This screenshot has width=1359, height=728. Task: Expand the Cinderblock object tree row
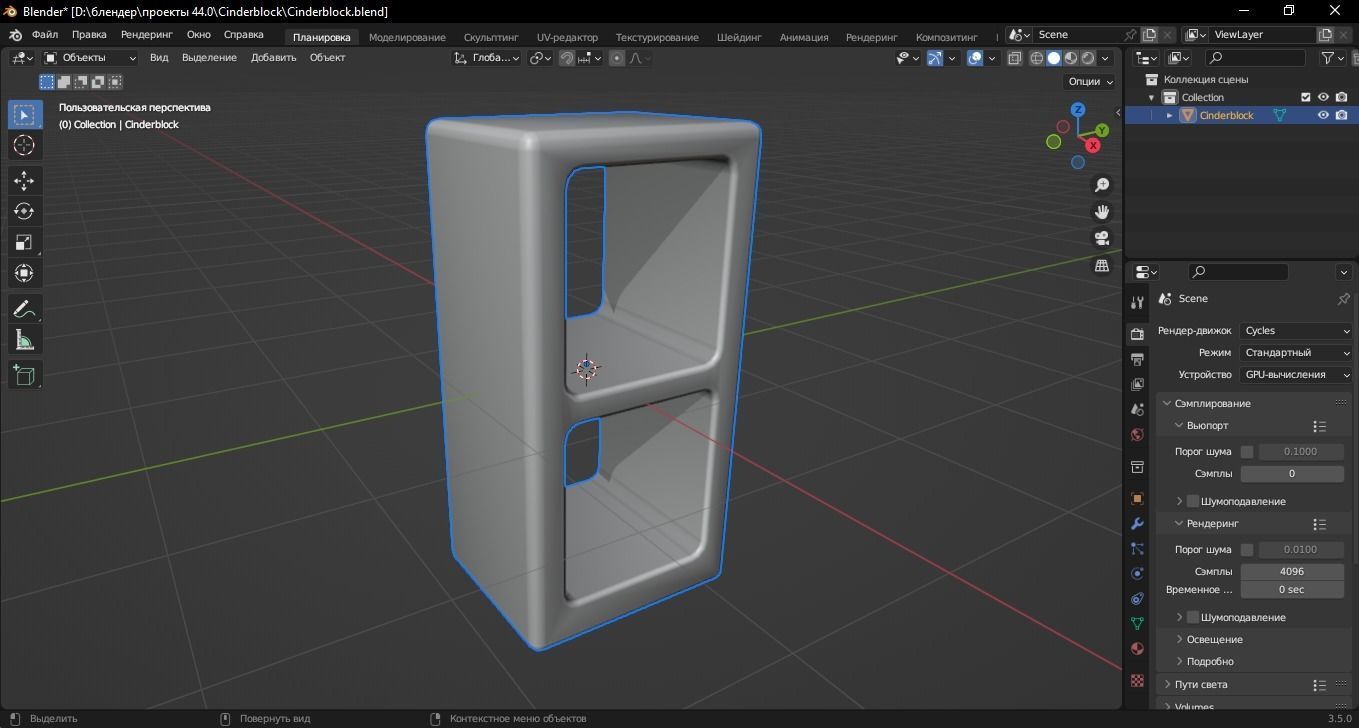[1169, 115]
